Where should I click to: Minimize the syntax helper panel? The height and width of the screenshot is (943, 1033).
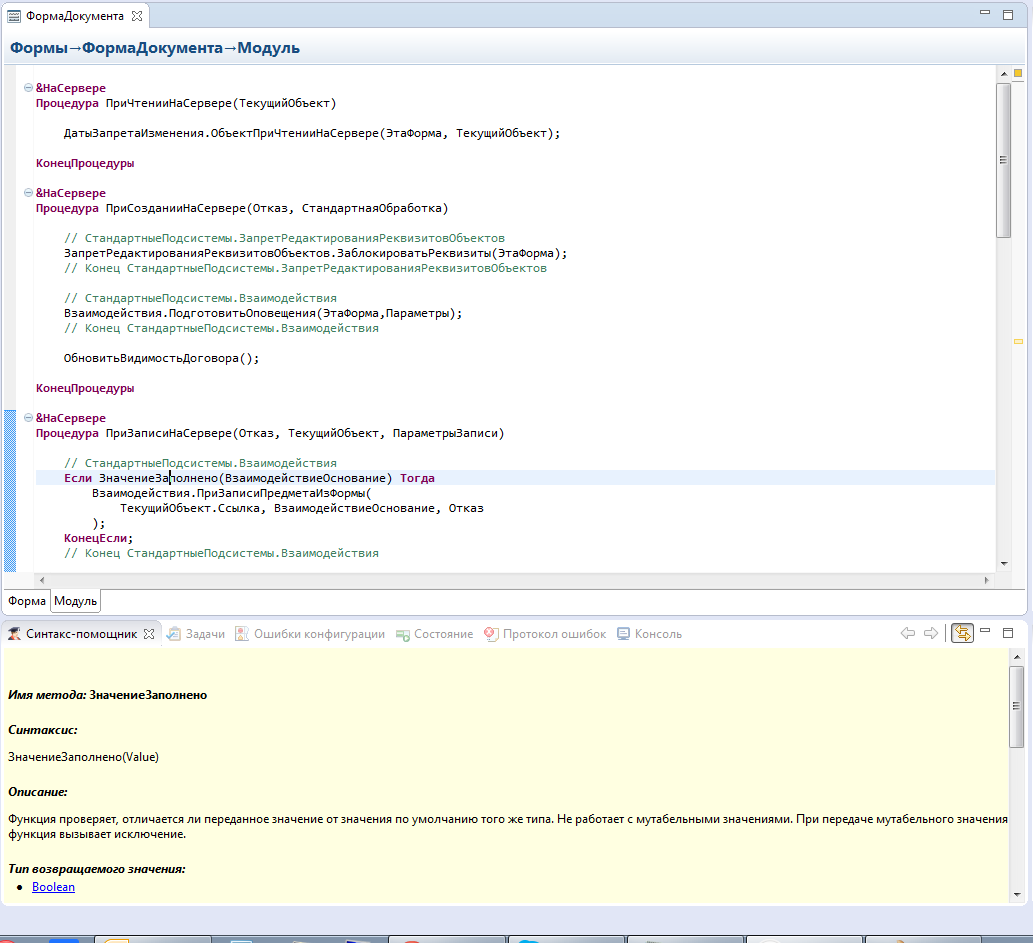point(985,631)
